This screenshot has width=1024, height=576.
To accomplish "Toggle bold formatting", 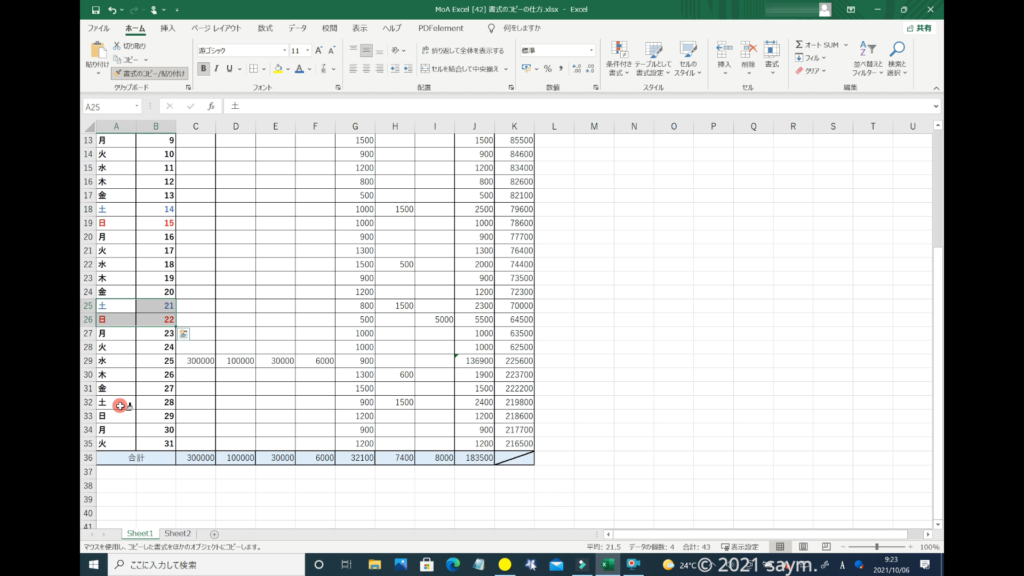I will pyautogui.click(x=204, y=69).
